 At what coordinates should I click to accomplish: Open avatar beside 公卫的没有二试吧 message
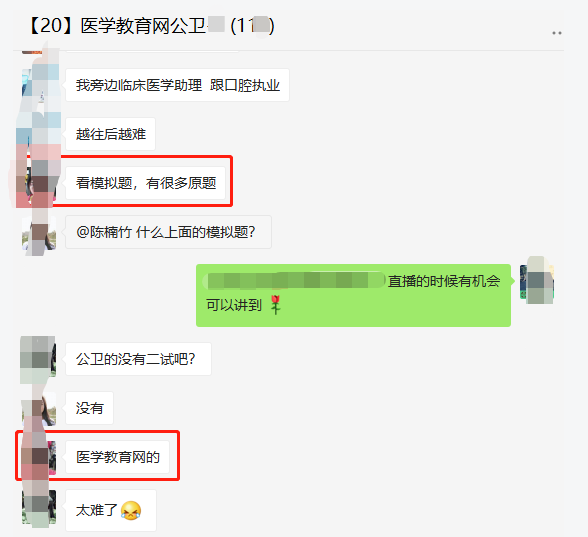[39, 359]
